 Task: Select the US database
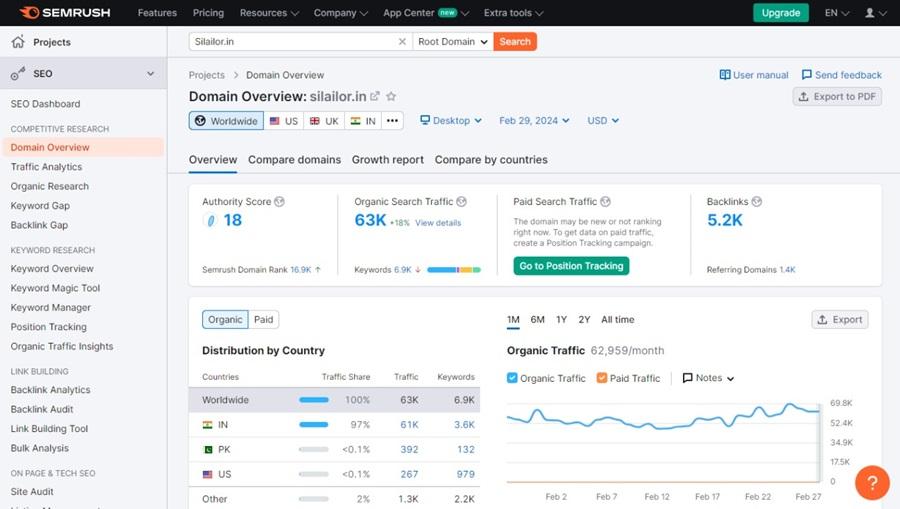click(x=284, y=121)
